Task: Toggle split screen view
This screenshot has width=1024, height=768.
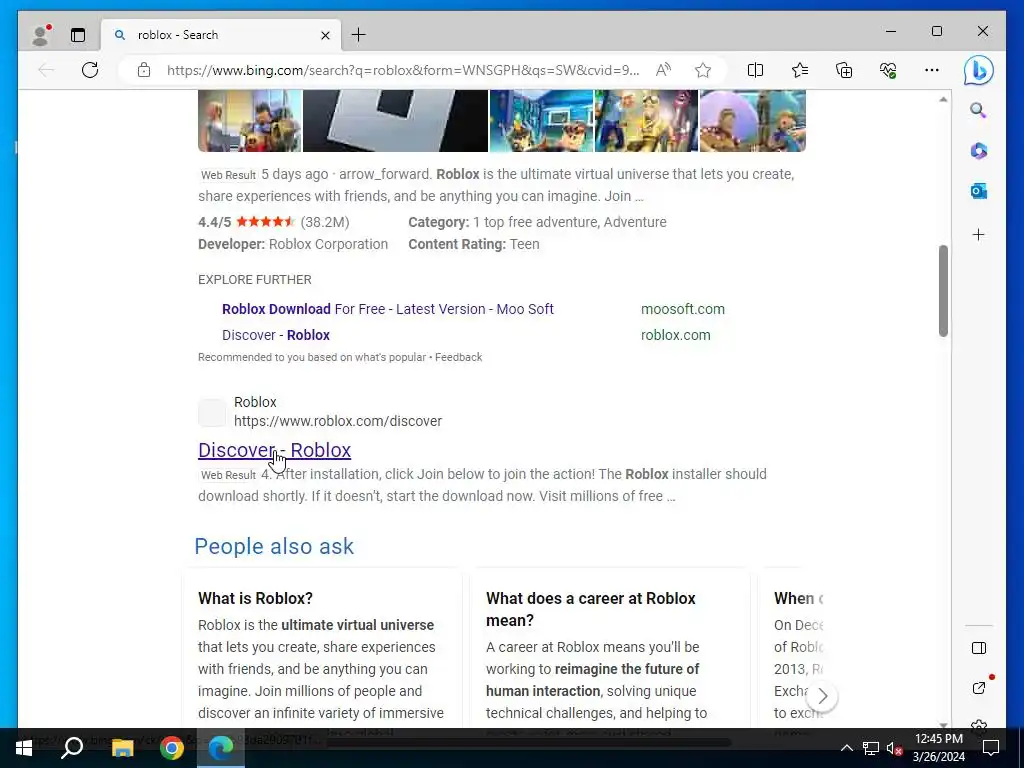Action: 755,70
